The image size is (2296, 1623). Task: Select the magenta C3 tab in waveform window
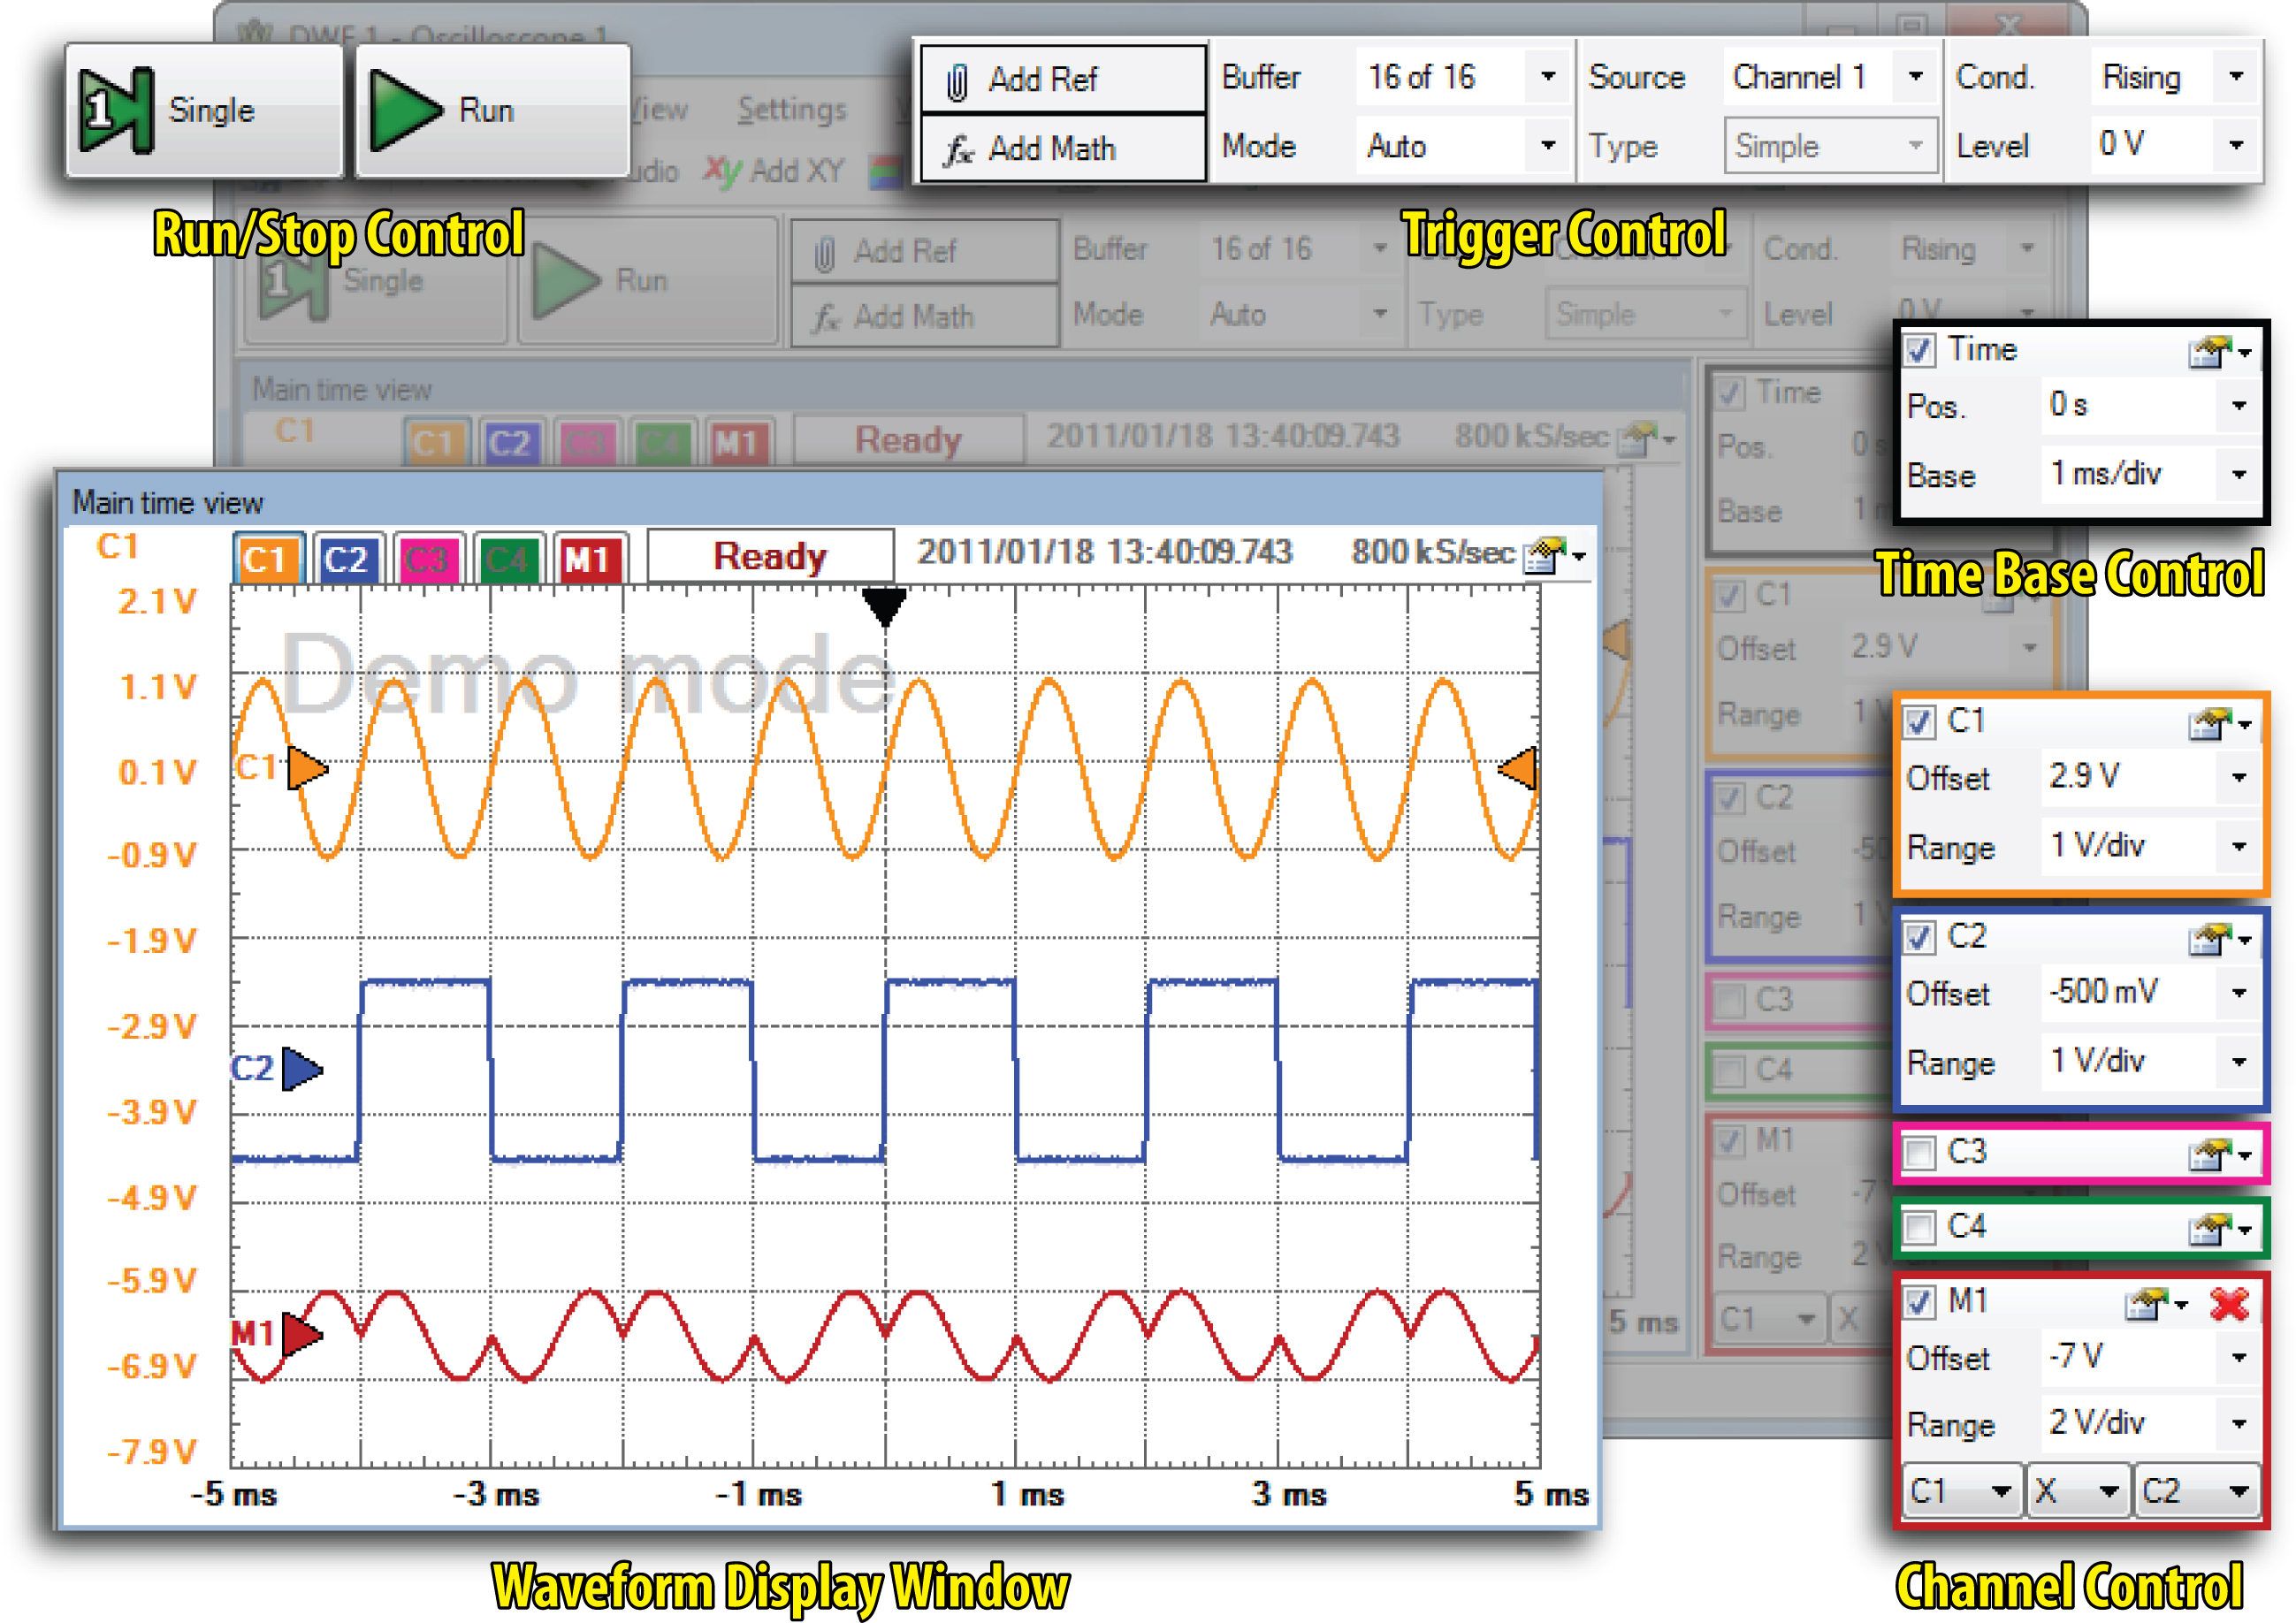click(x=427, y=559)
